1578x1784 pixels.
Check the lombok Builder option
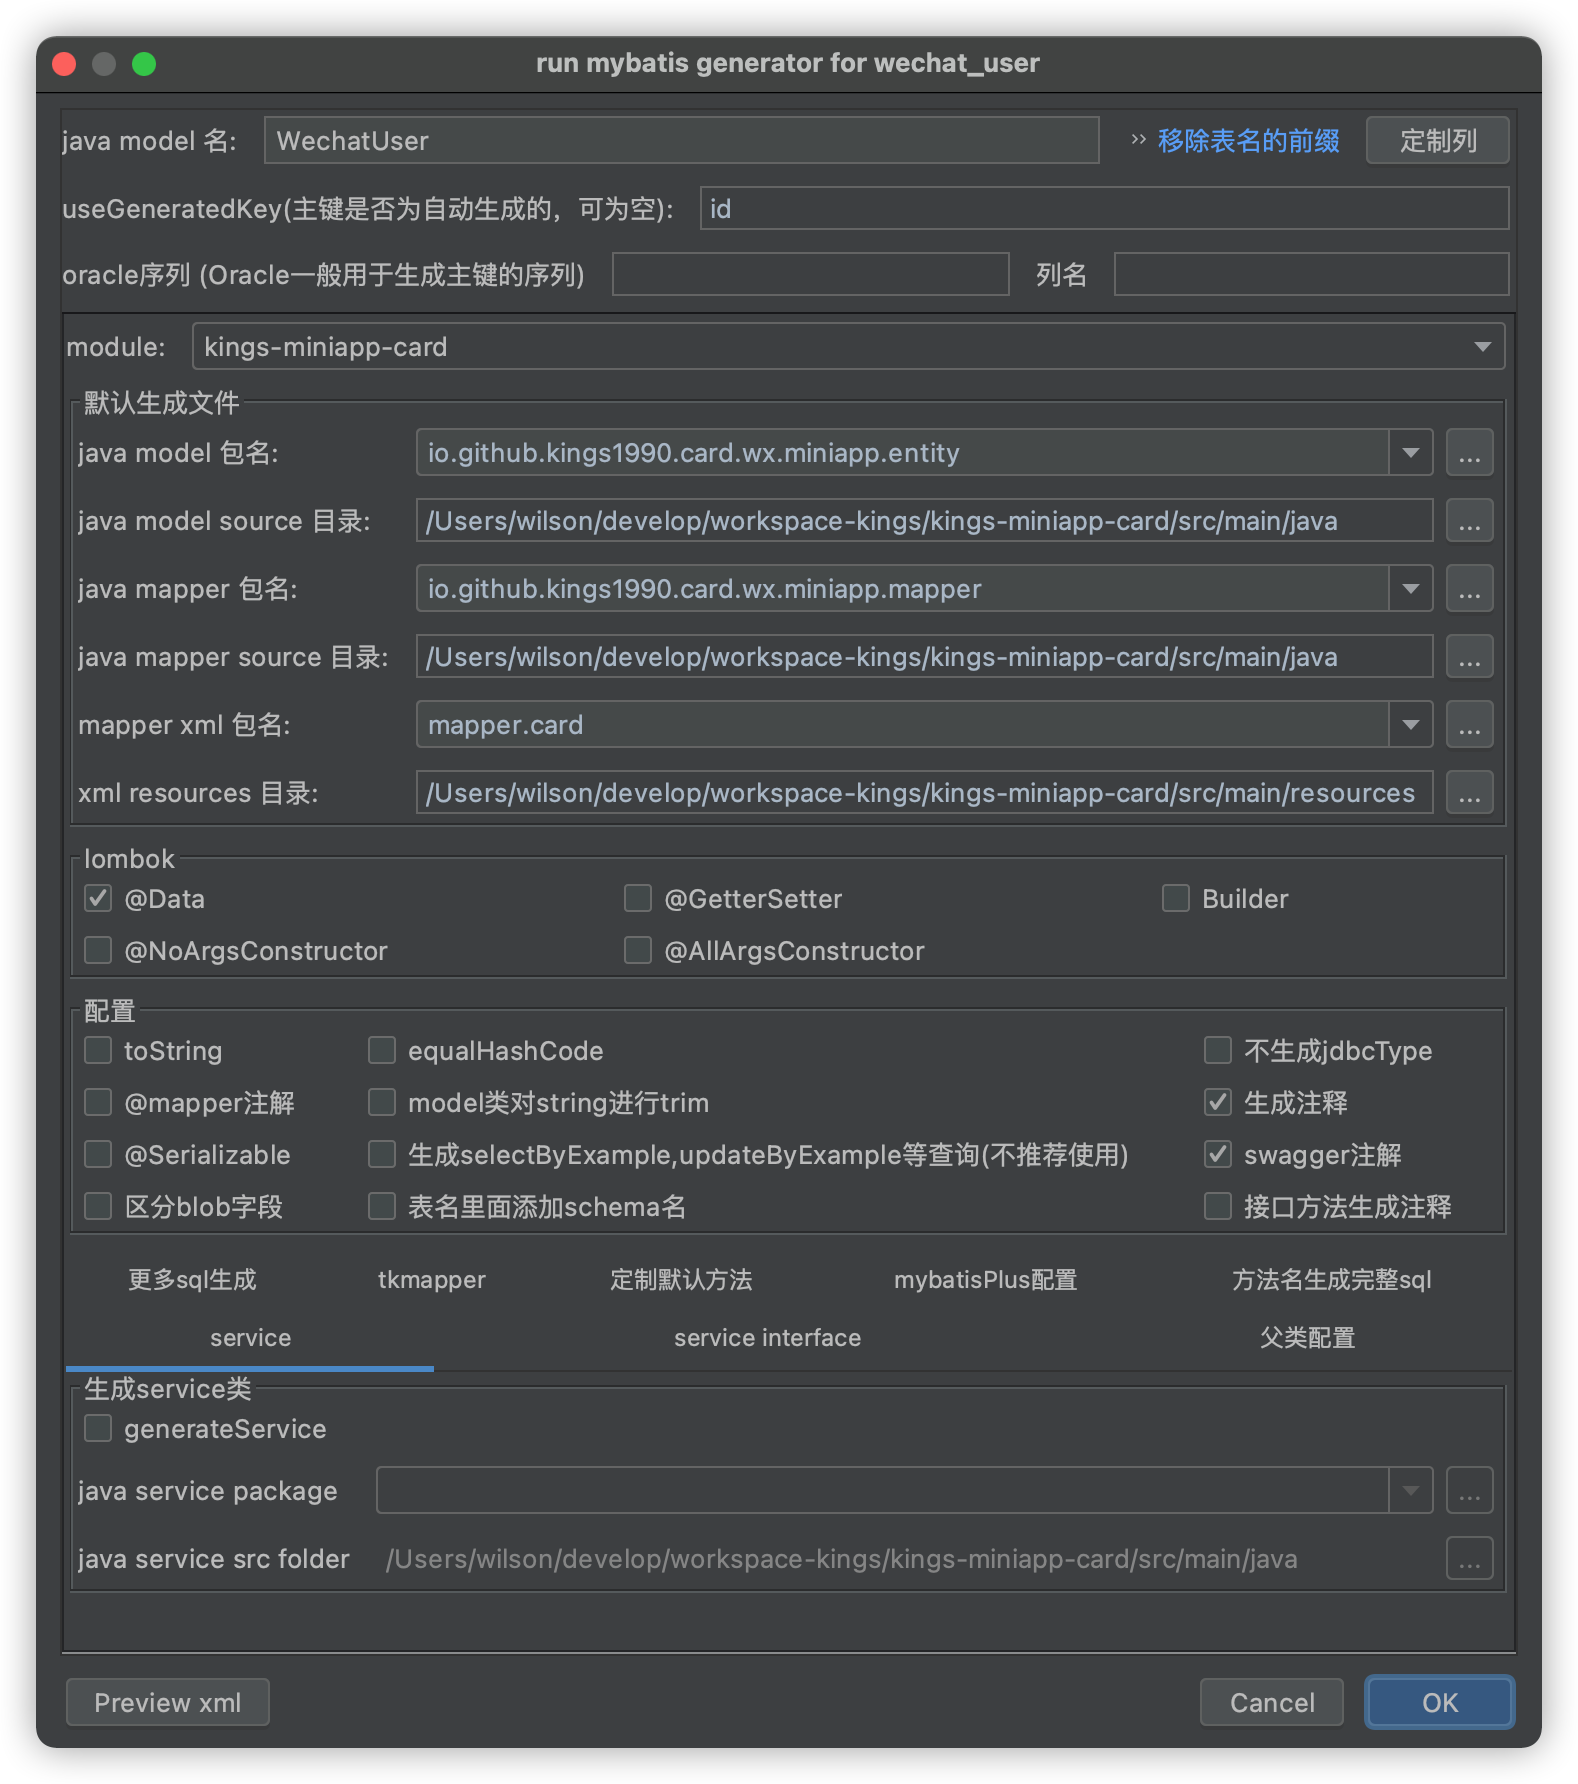(1176, 898)
